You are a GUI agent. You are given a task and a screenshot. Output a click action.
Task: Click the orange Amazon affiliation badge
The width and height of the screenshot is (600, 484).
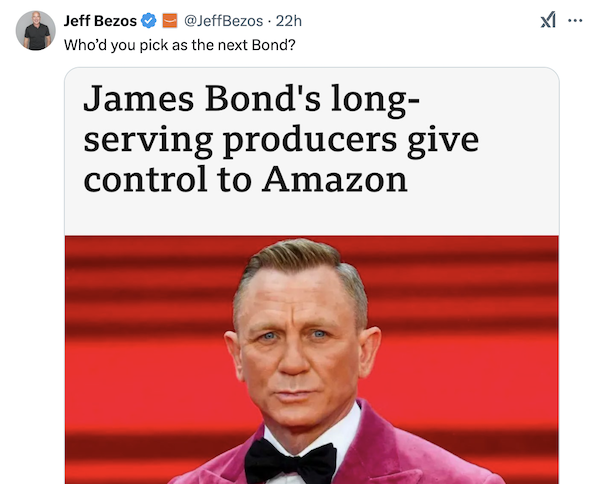170,21
